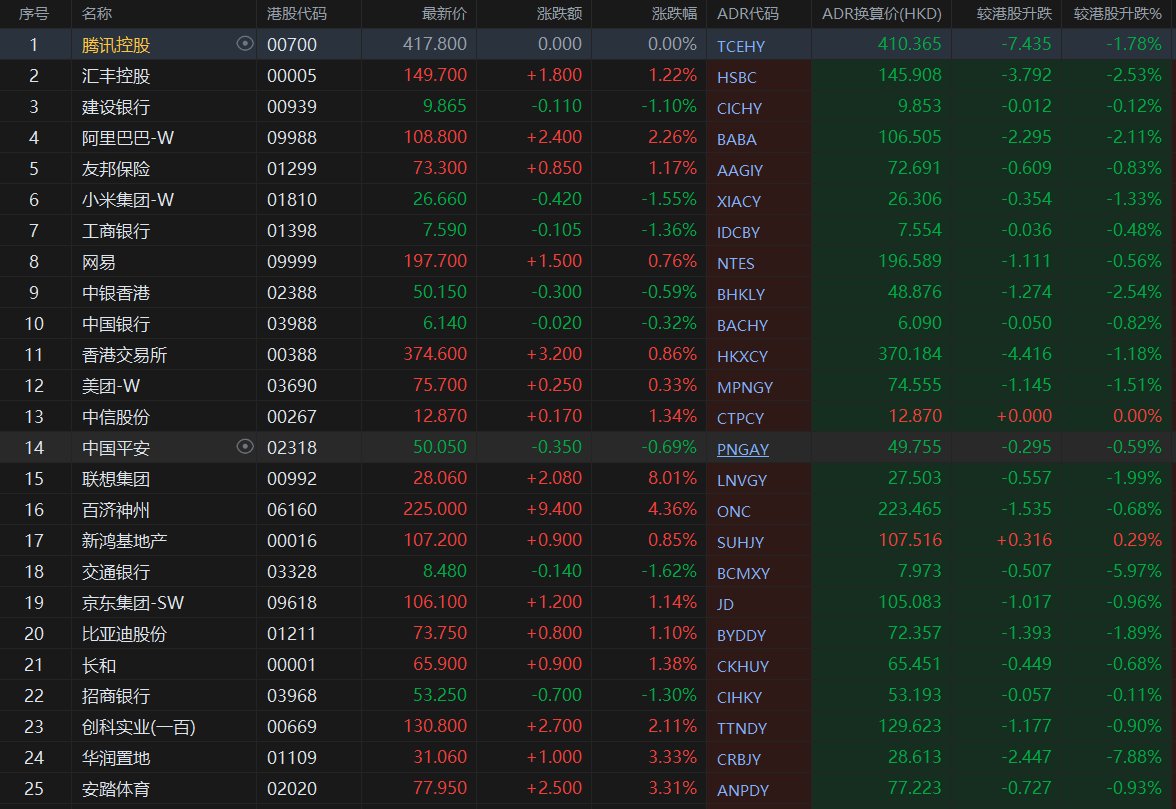Image resolution: width=1176 pixels, height=809 pixels.
Task: Sort by the 港股代码 column header
Action: pos(297,13)
